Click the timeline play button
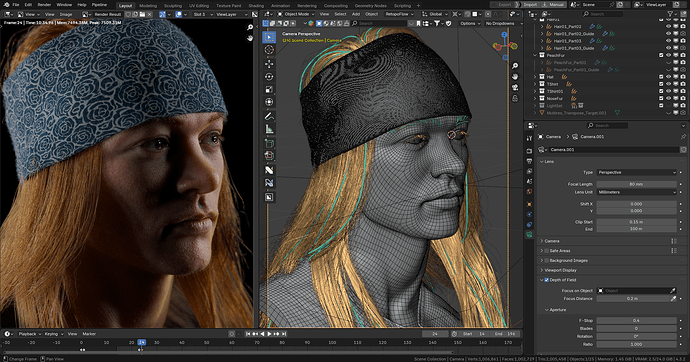This screenshot has height=362, width=690. pos(270,334)
